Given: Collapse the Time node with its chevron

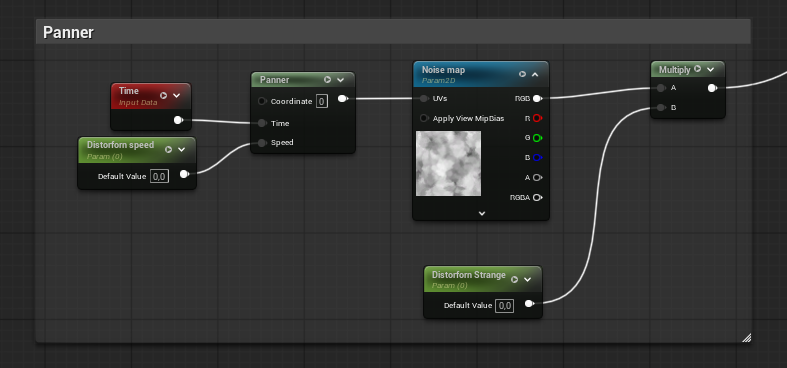Looking at the screenshot, I should [176, 95].
